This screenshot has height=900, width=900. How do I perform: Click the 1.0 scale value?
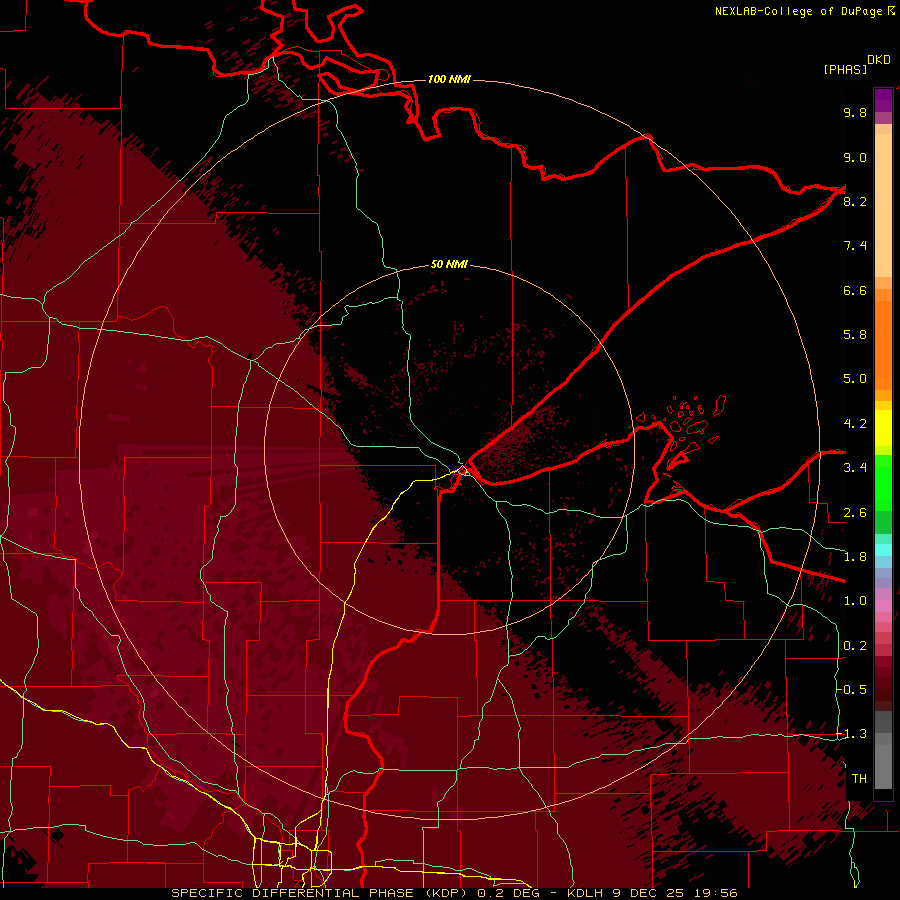855,601
